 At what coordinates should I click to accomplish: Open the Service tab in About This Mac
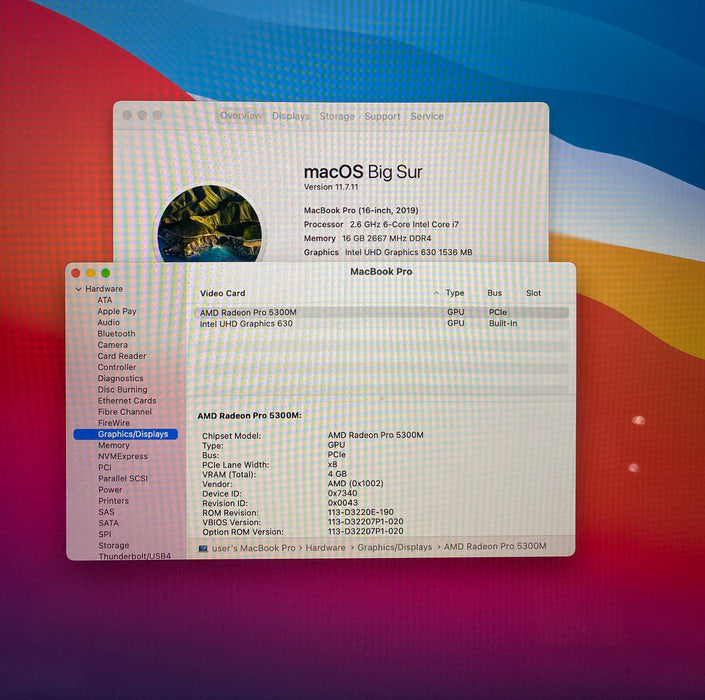pos(427,116)
